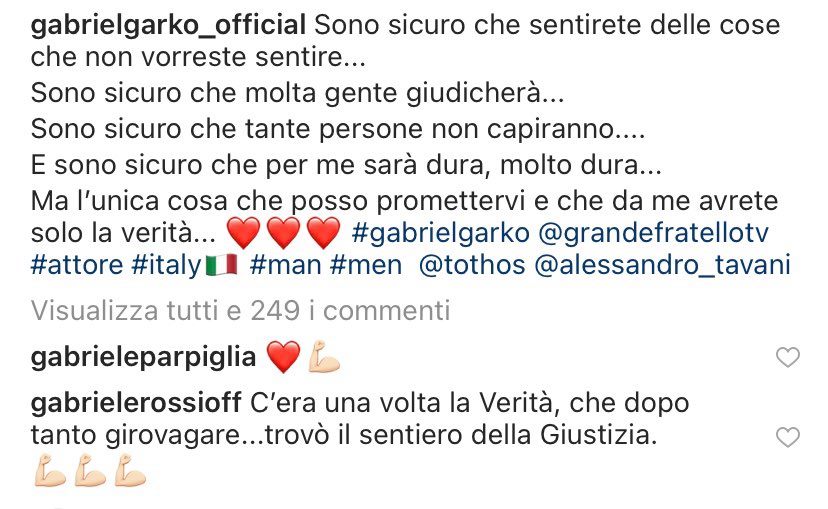Open the #gabrielgarko hashtag
The width and height of the screenshot is (828, 509).
tap(440, 233)
